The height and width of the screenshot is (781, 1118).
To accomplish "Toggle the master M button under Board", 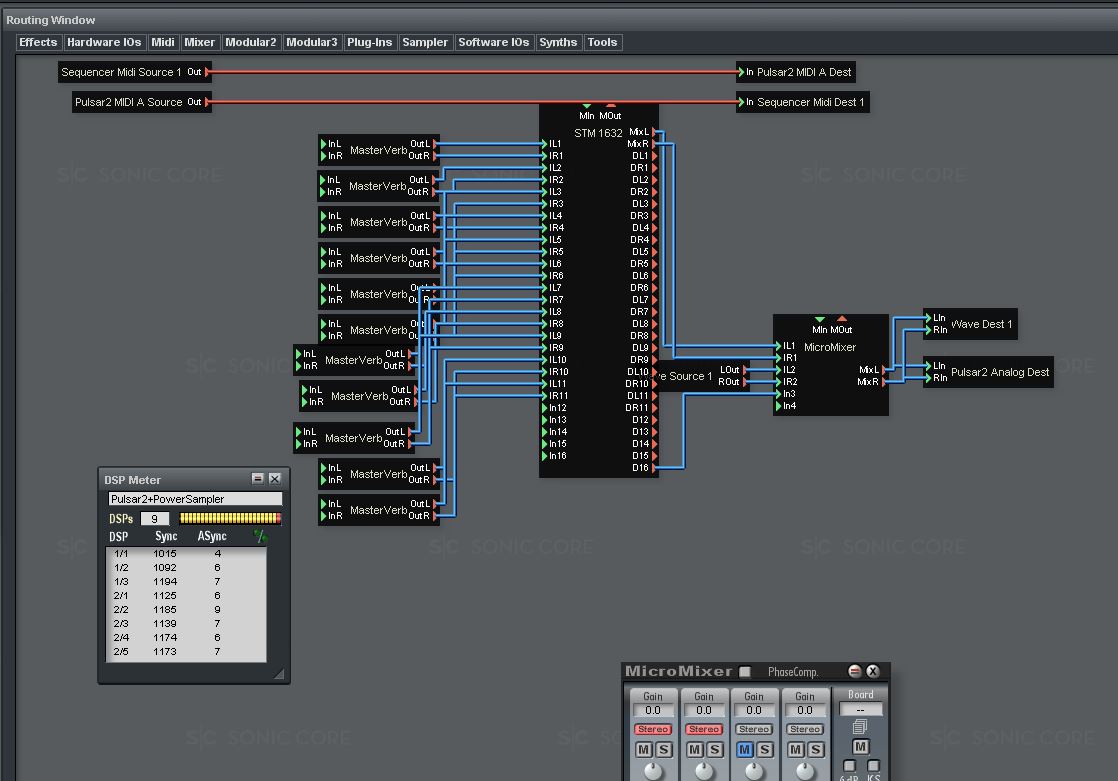I will click(861, 747).
